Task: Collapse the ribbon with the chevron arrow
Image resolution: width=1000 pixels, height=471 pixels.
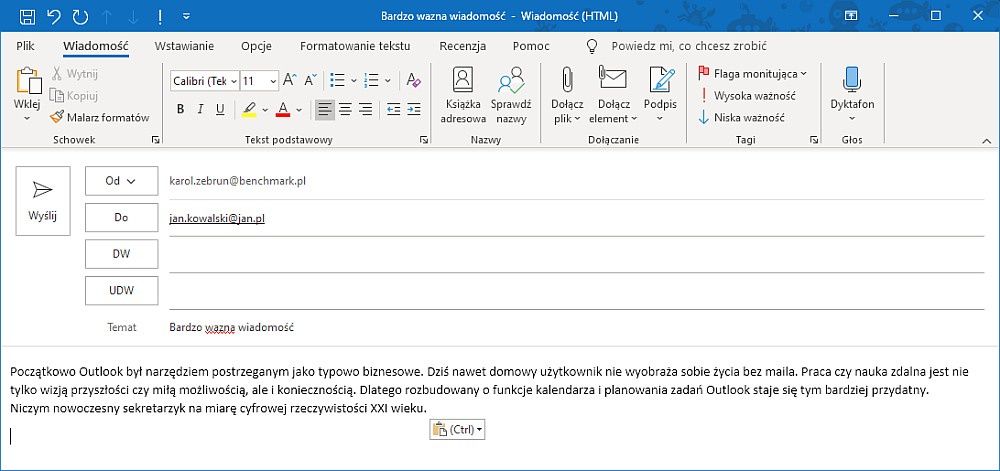Action: click(987, 140)
